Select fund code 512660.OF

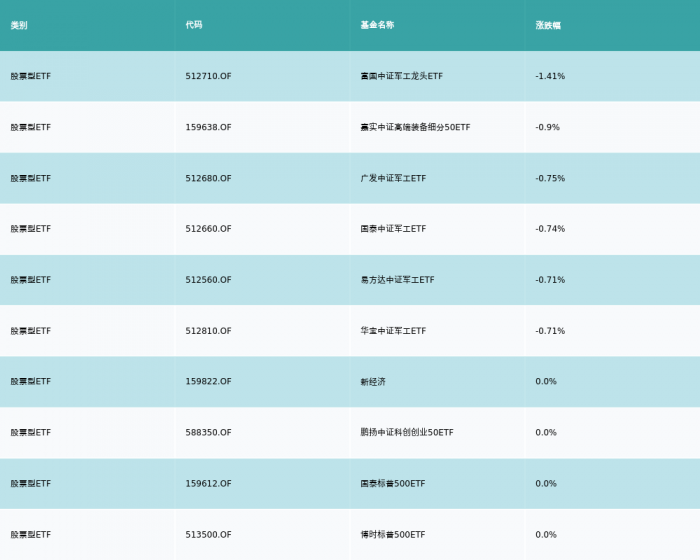coord(208,229)
